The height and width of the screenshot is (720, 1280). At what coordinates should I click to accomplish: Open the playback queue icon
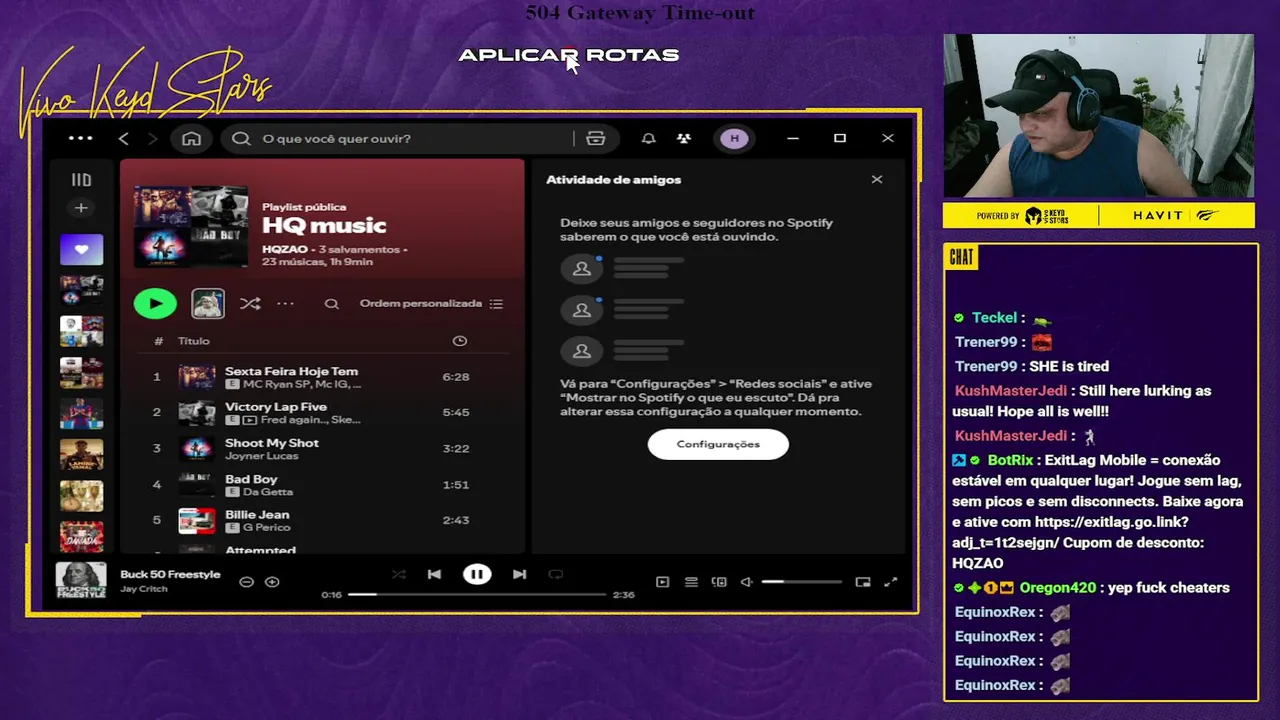(x=691, y=582)
